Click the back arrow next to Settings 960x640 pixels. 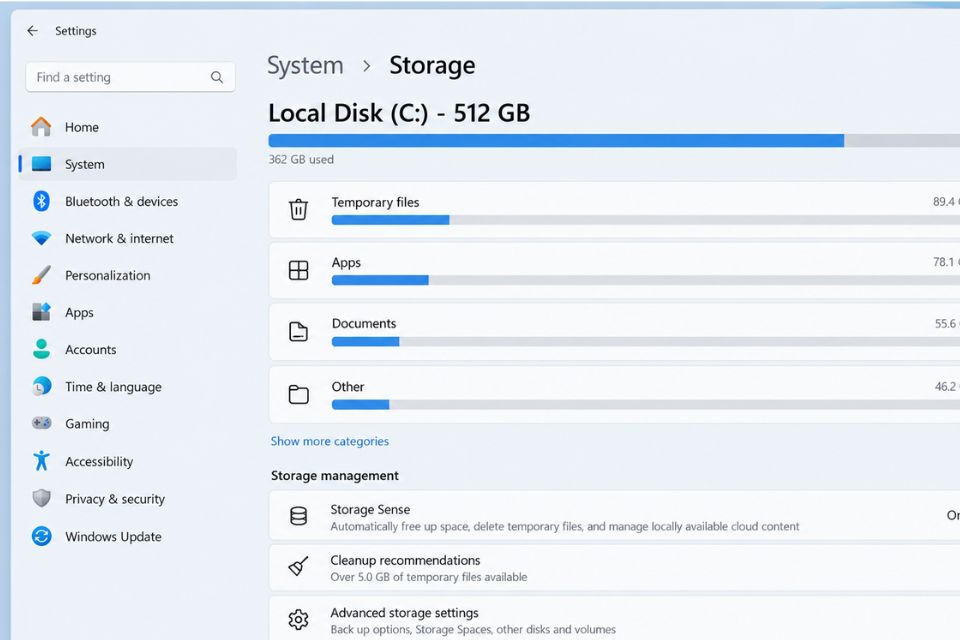32,31
